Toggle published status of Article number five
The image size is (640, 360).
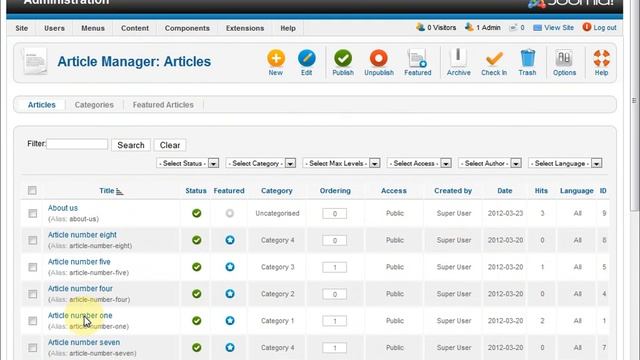[x=197, y=267]
